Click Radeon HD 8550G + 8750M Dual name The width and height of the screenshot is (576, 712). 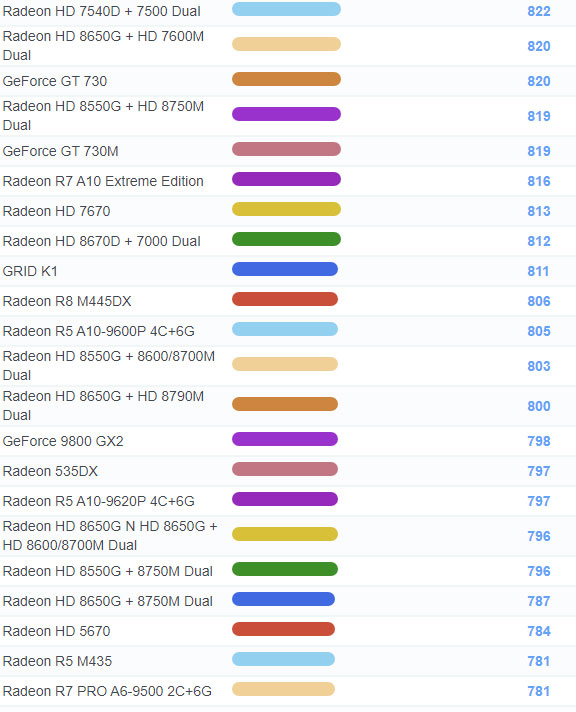(x=108, y=571)
